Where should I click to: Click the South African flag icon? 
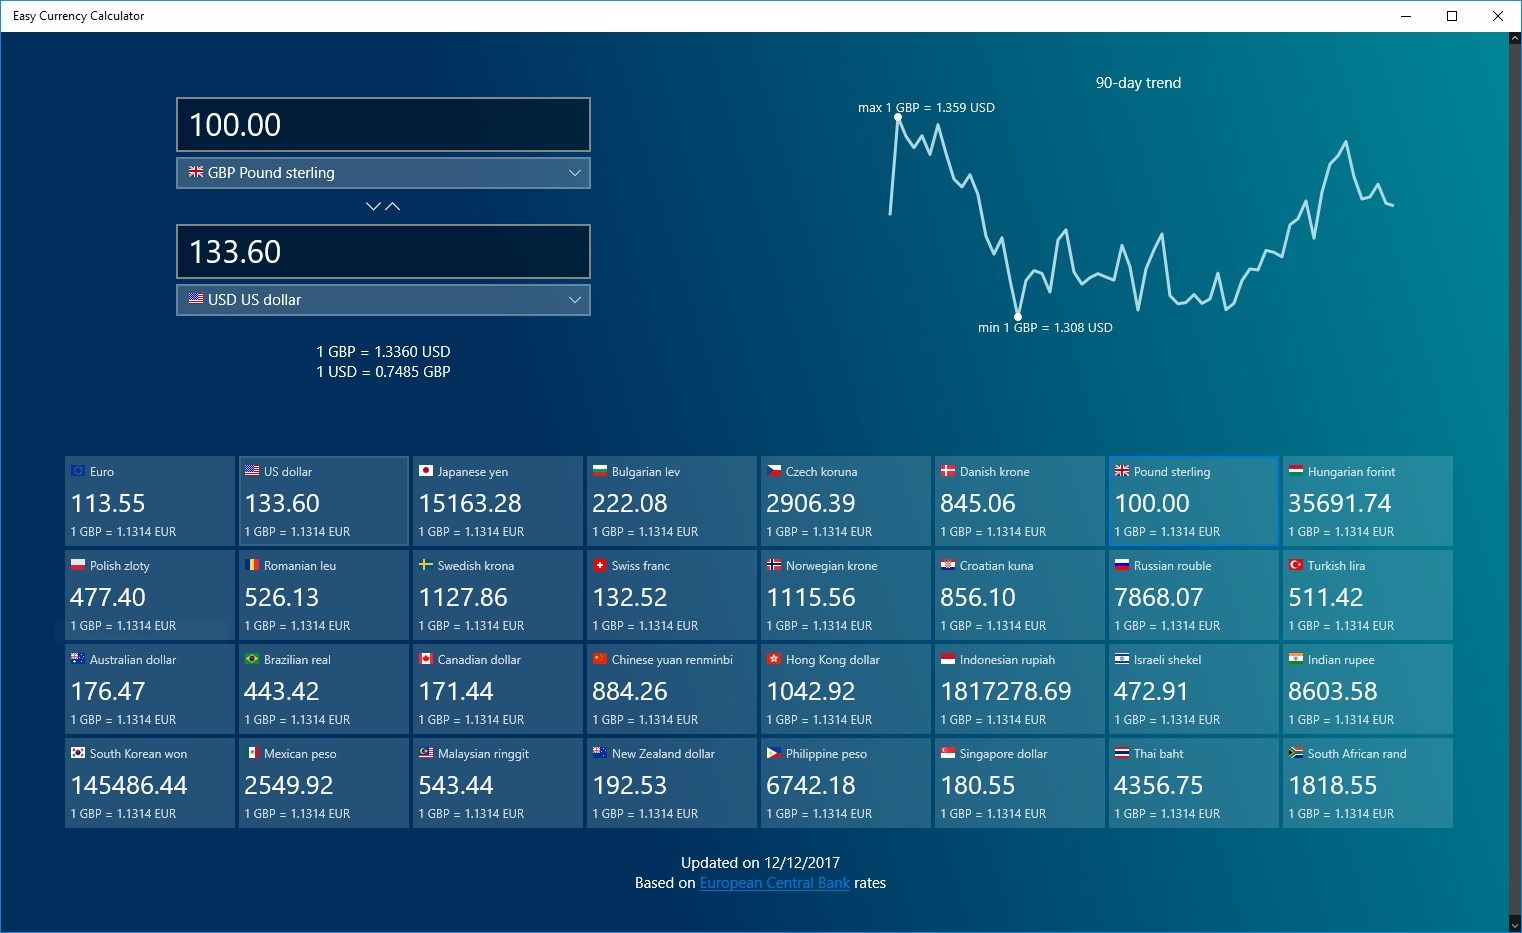(x=1295, y=753)
